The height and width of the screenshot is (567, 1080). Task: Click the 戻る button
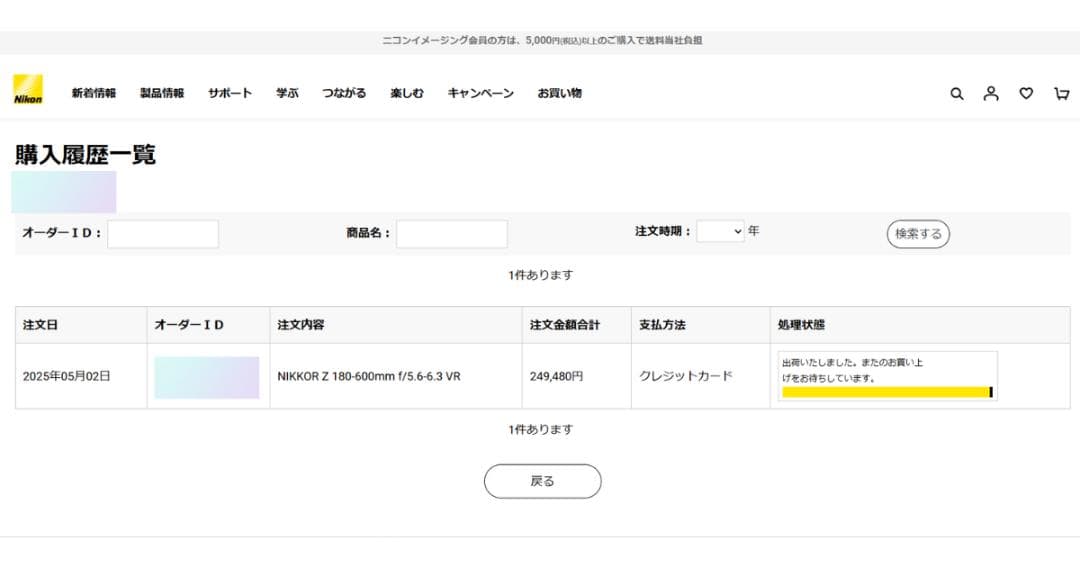(x=543, y=482)
